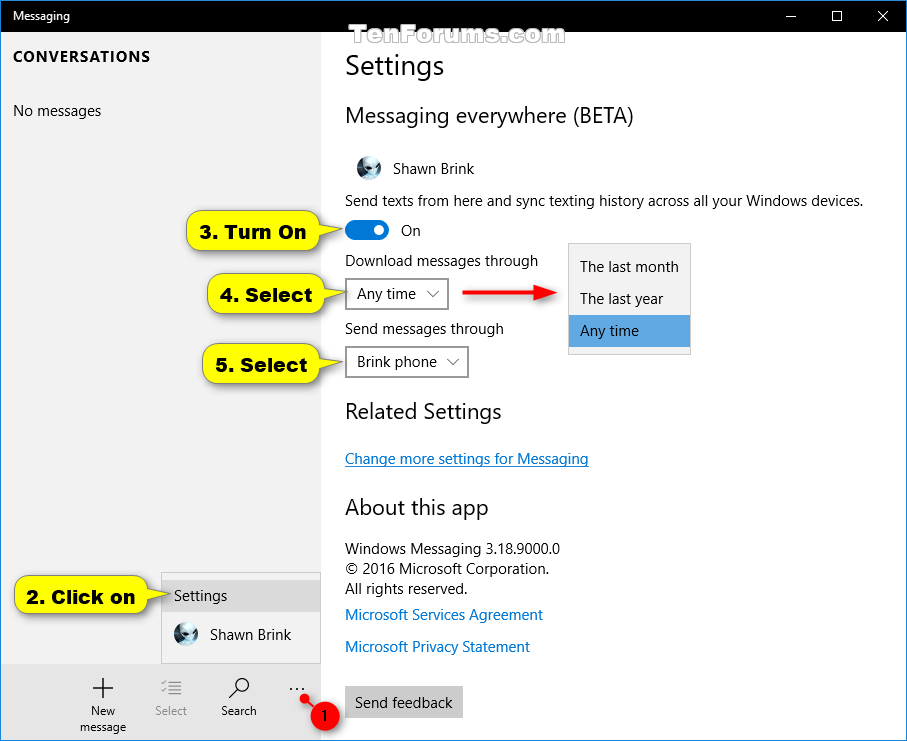Click the No messages text

click(x=57, y=110)
